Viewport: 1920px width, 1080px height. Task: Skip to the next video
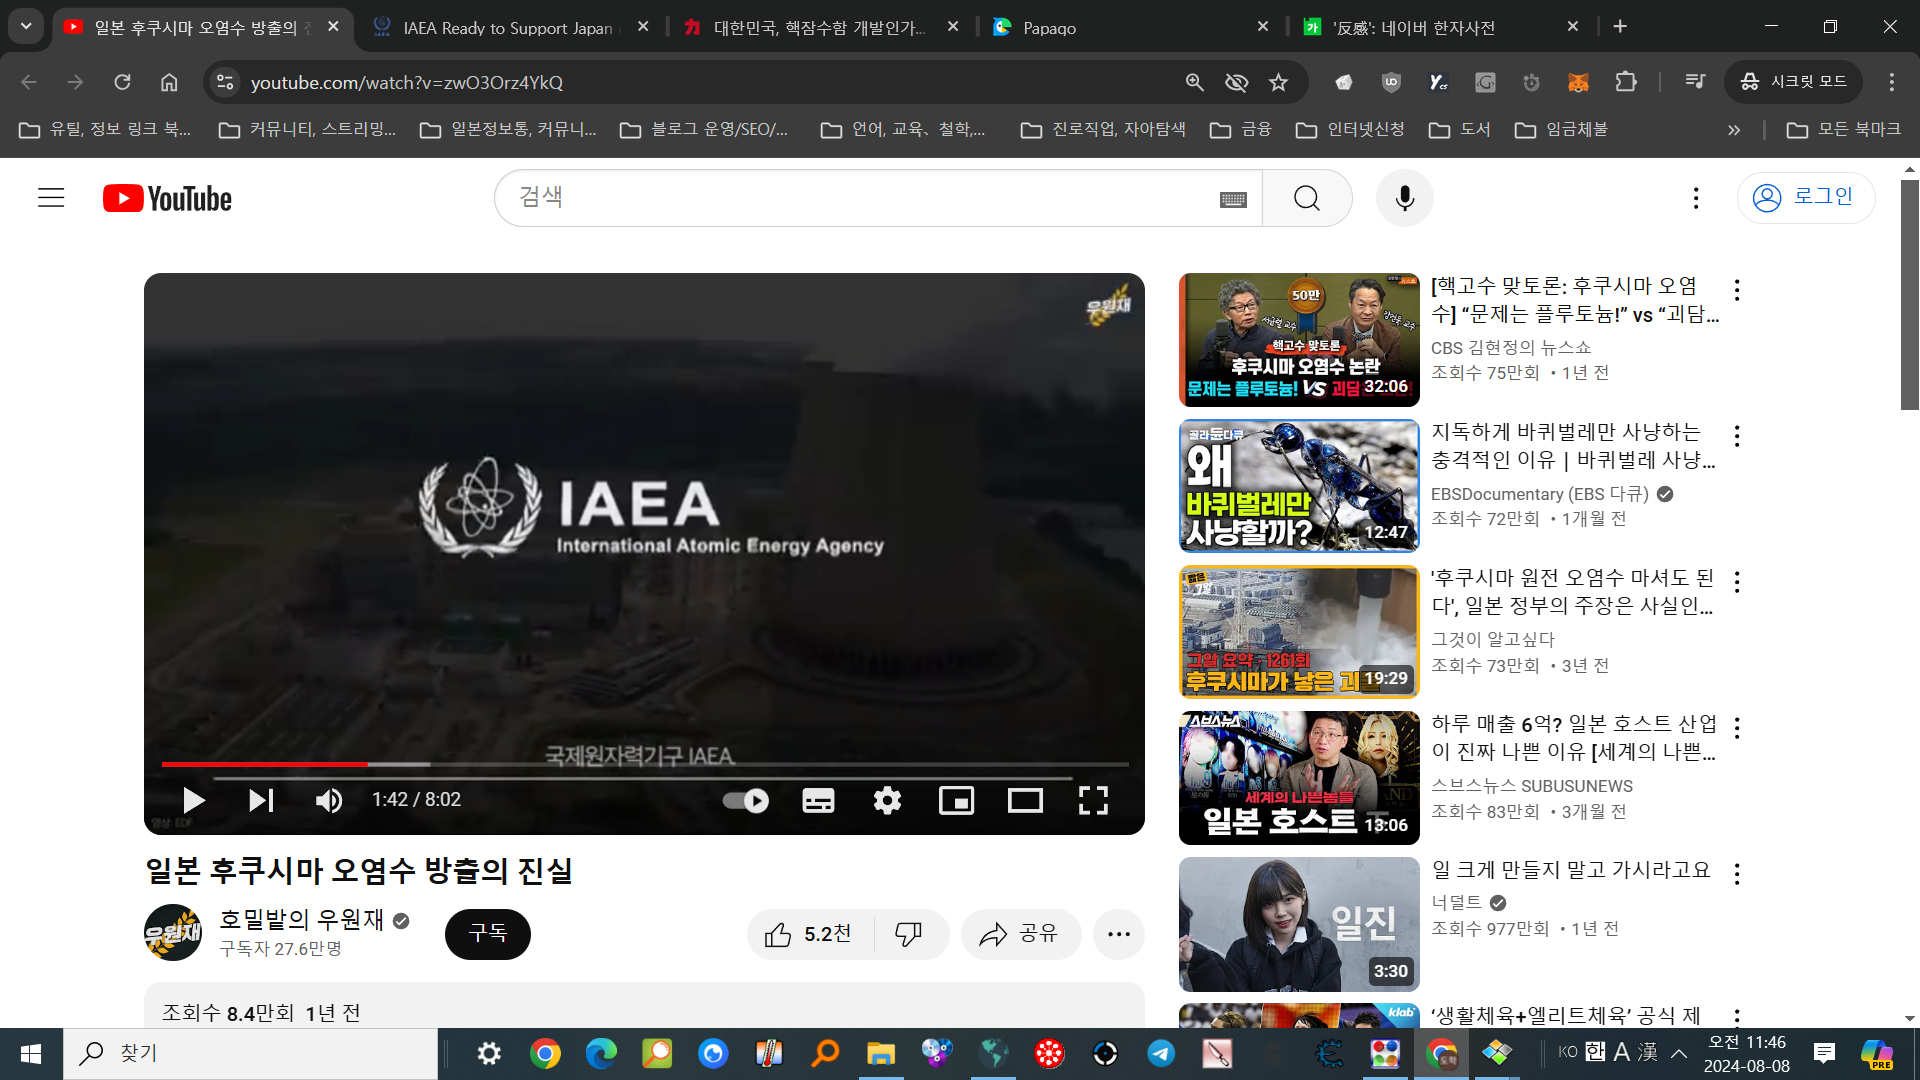[261, 800]
